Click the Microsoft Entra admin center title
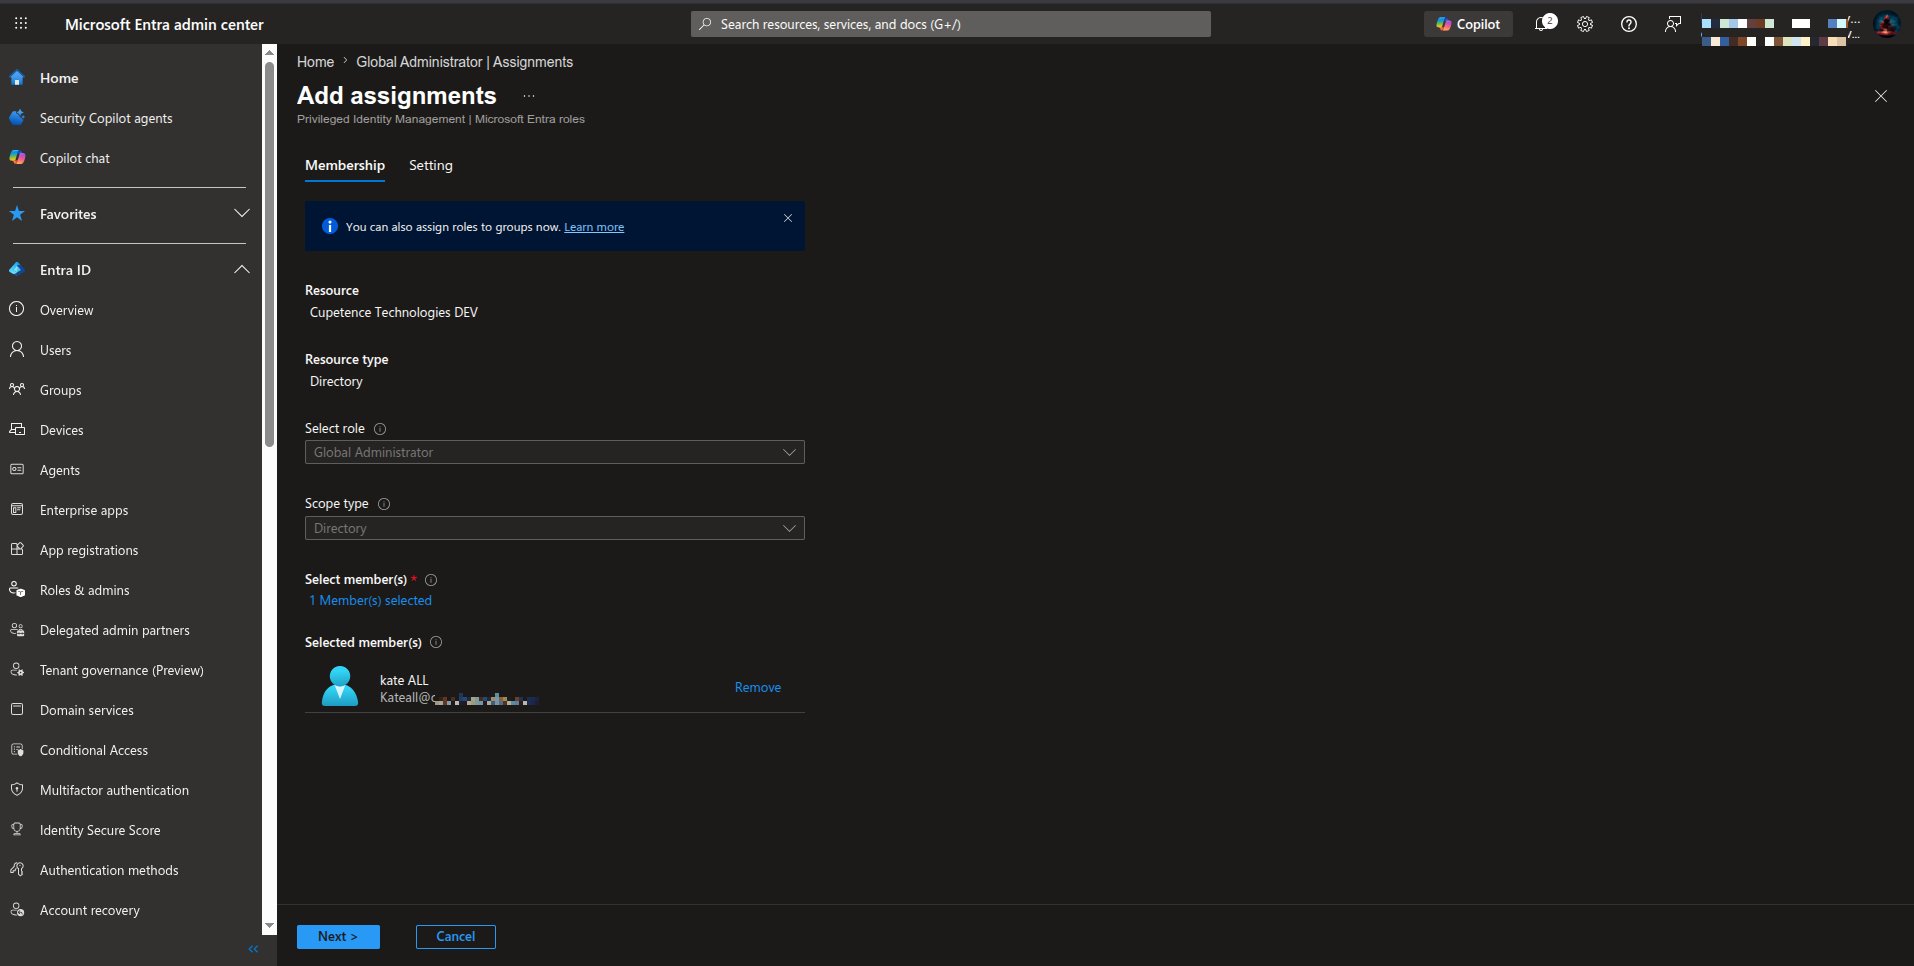Viewport: 1914px width, 966px height. tap(164, 24)
